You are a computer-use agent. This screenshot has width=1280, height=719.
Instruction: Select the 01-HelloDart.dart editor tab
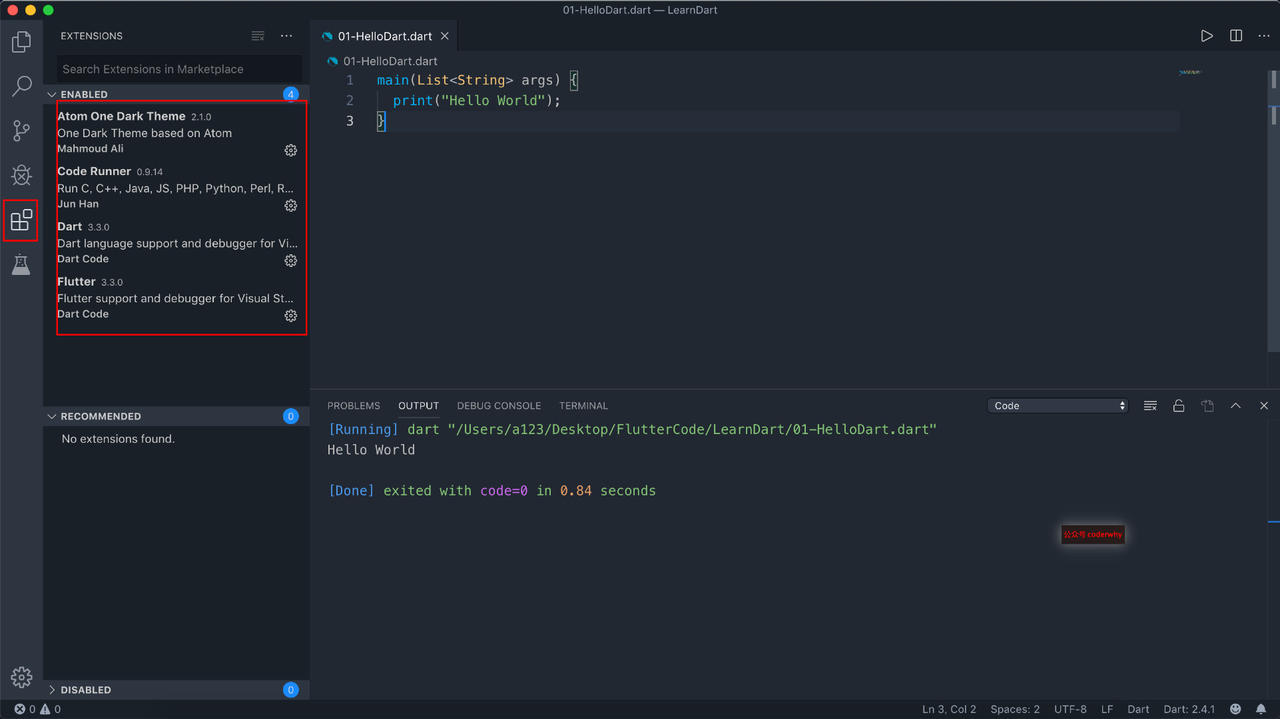386,36
